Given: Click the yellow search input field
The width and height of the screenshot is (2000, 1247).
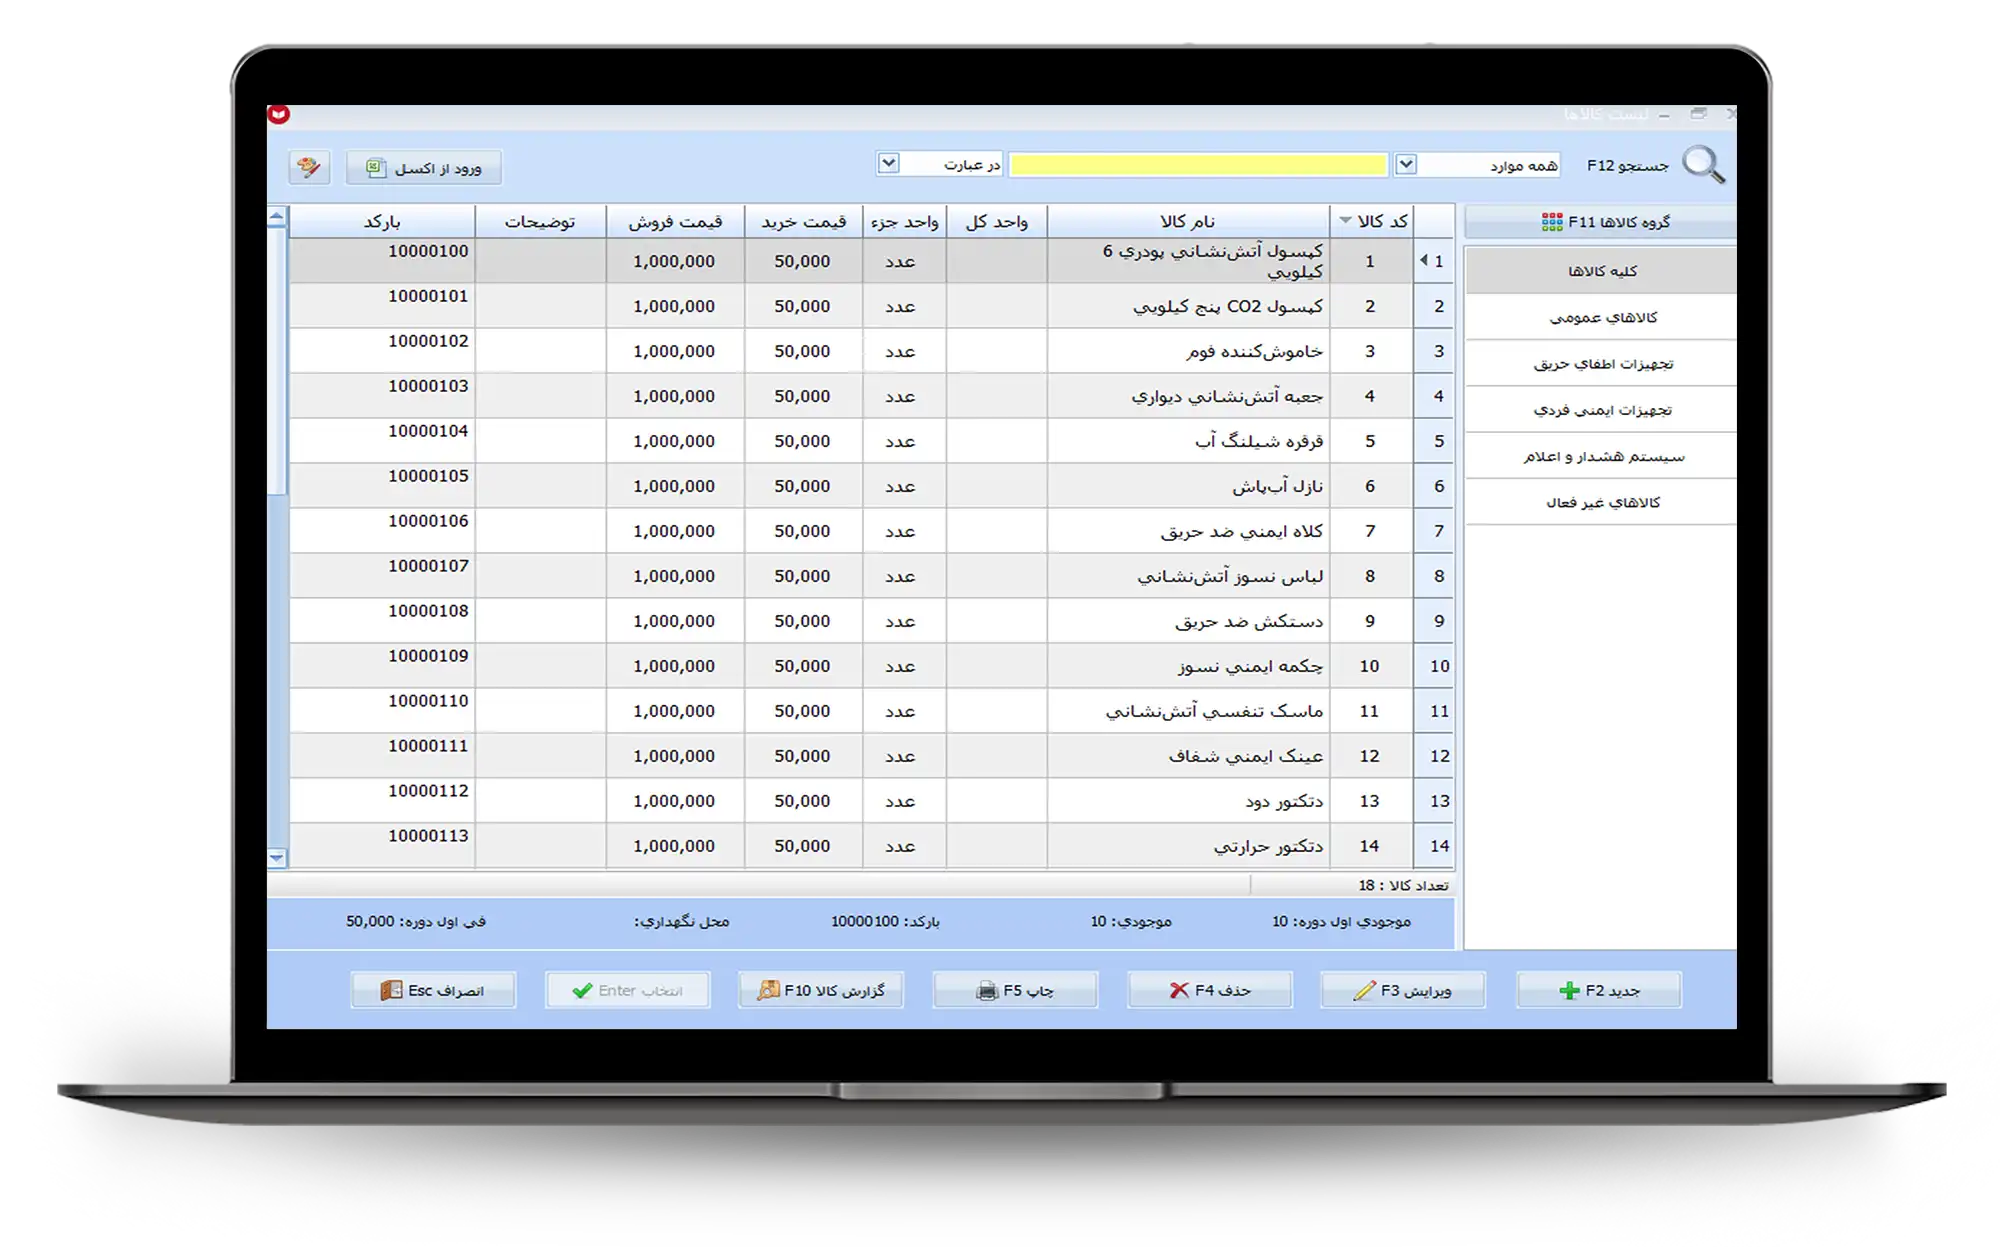Looking at the screenshot, I should pyautogui.click(x=1198, y=165).
